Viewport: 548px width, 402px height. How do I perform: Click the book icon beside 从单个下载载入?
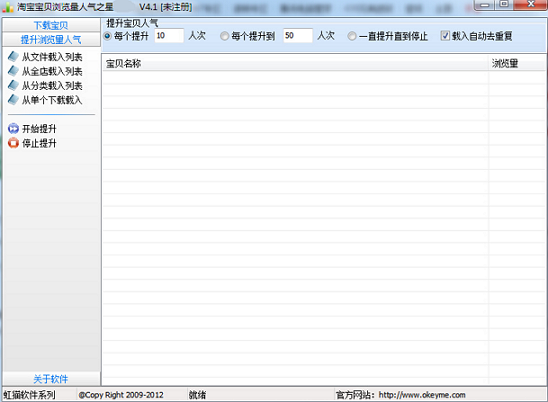point(13,100)
